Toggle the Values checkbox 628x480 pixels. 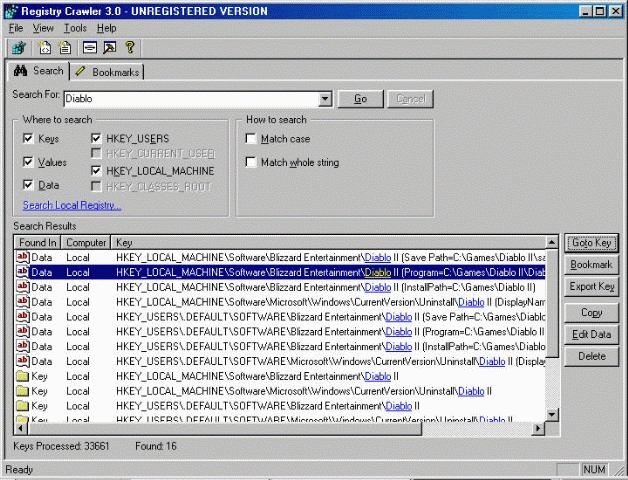coord(28,161)
